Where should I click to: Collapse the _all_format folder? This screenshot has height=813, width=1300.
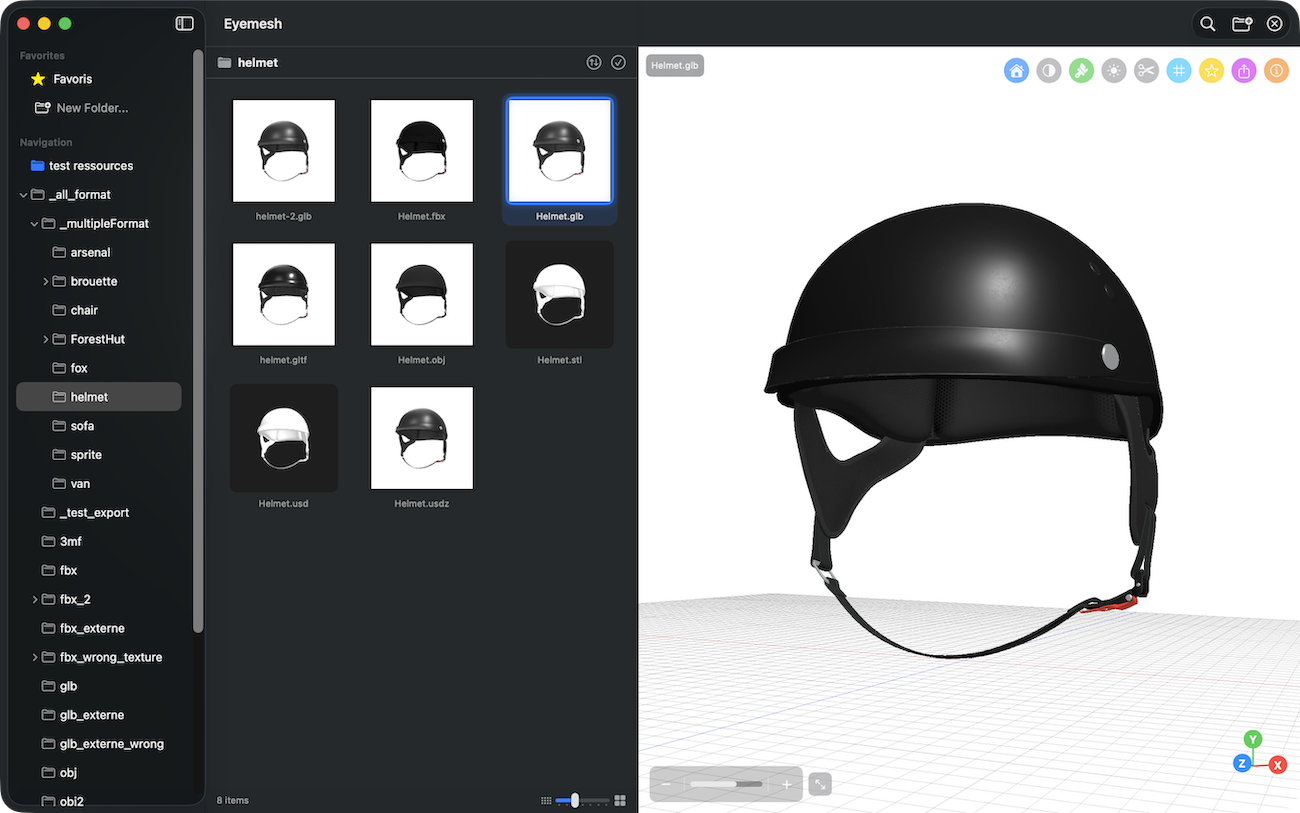tap(22, 194)
